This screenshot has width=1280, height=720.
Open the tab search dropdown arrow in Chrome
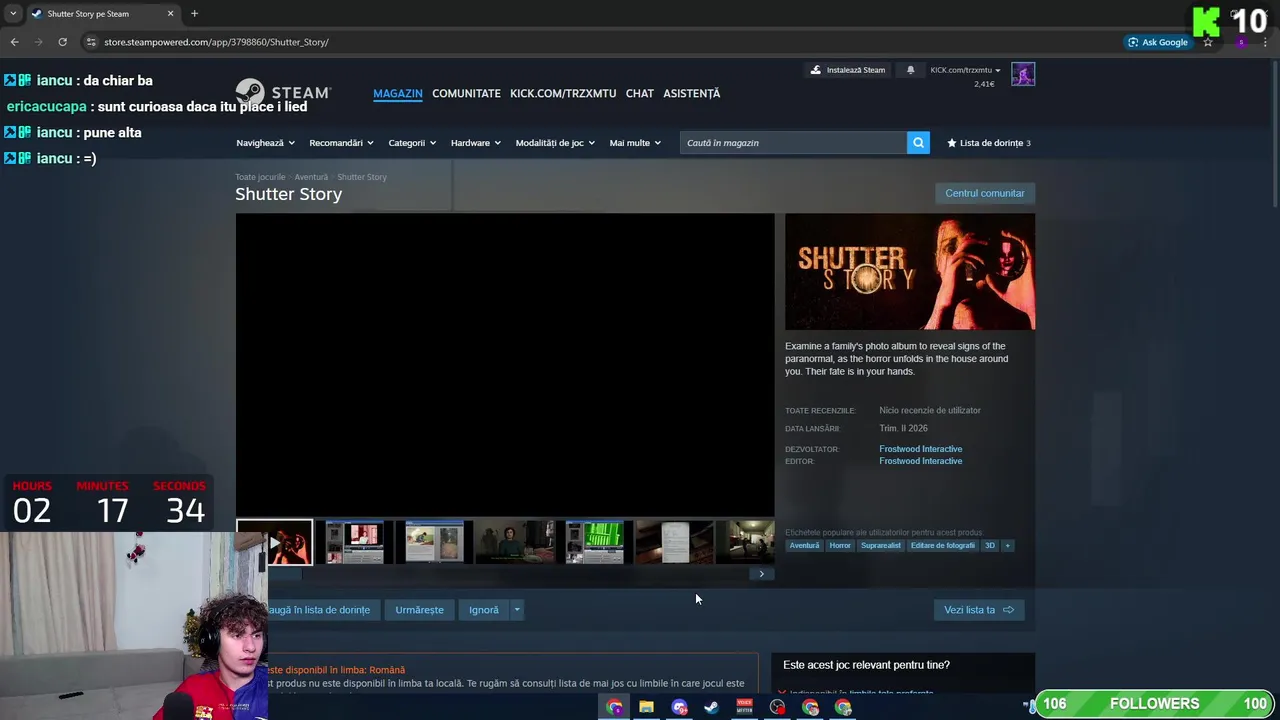click(x=12, y=14)
